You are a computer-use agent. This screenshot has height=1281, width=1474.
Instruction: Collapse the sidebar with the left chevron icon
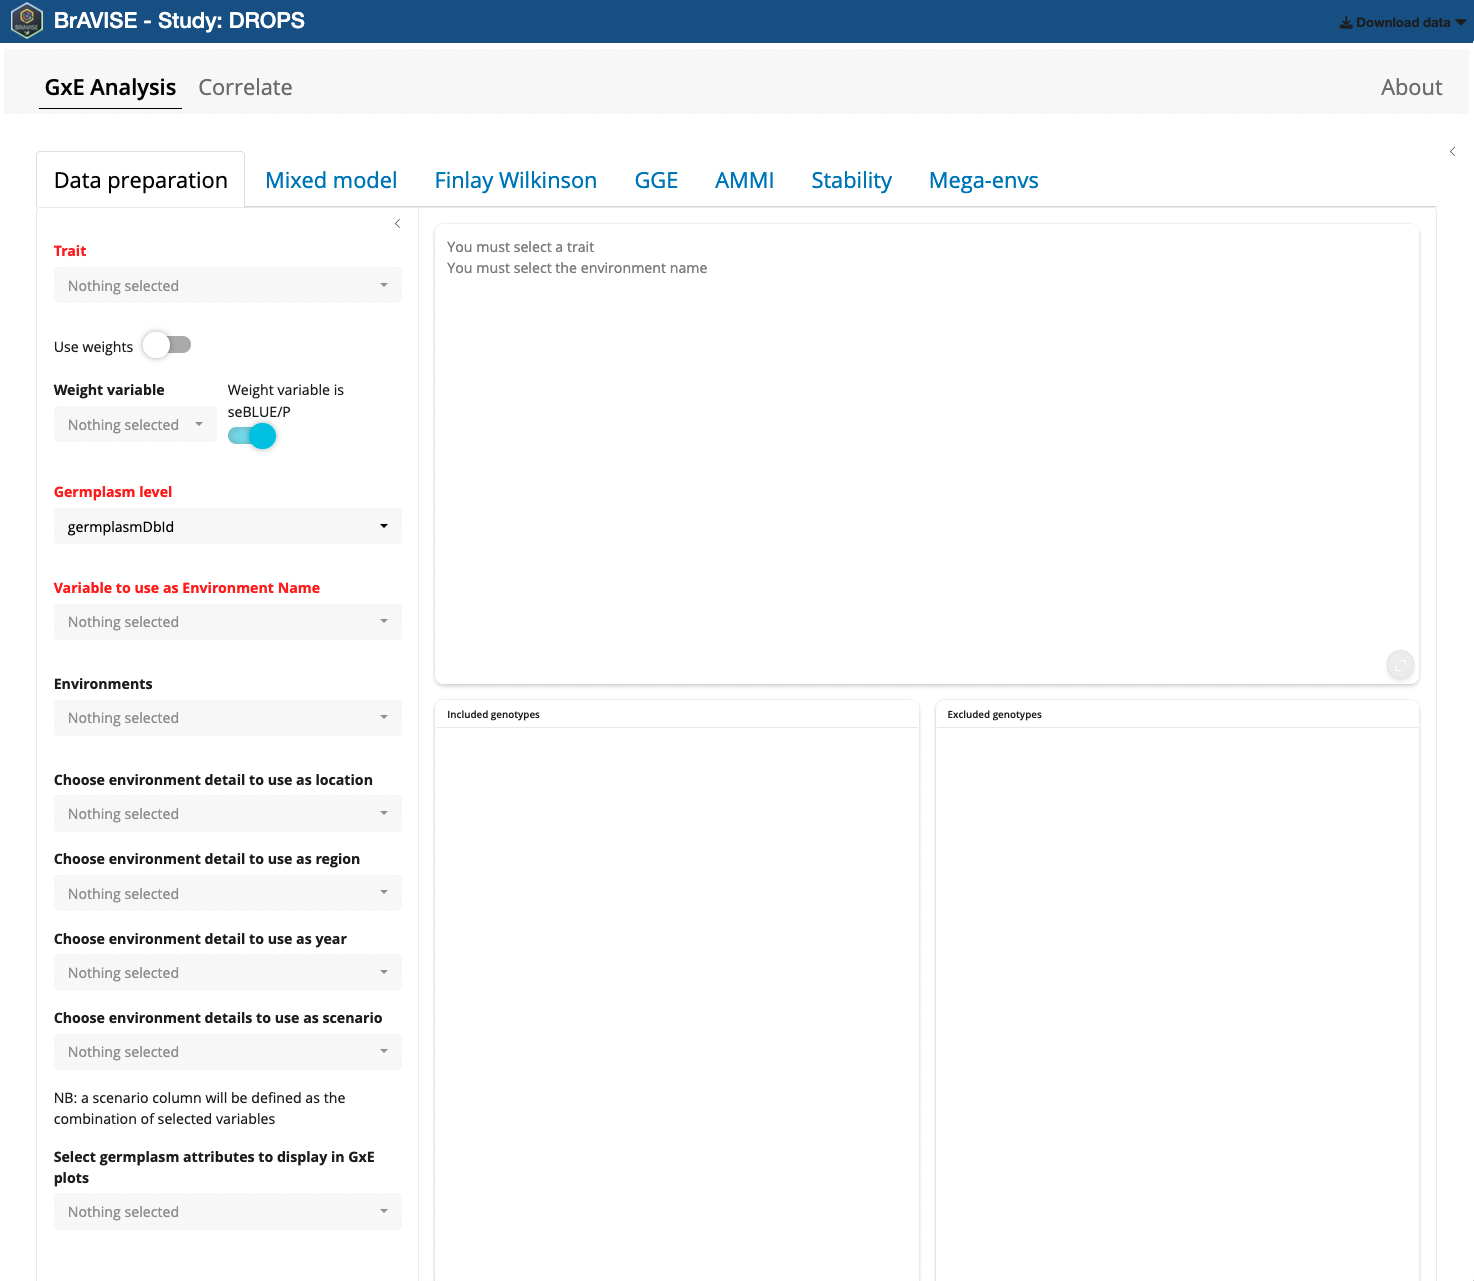397,224
